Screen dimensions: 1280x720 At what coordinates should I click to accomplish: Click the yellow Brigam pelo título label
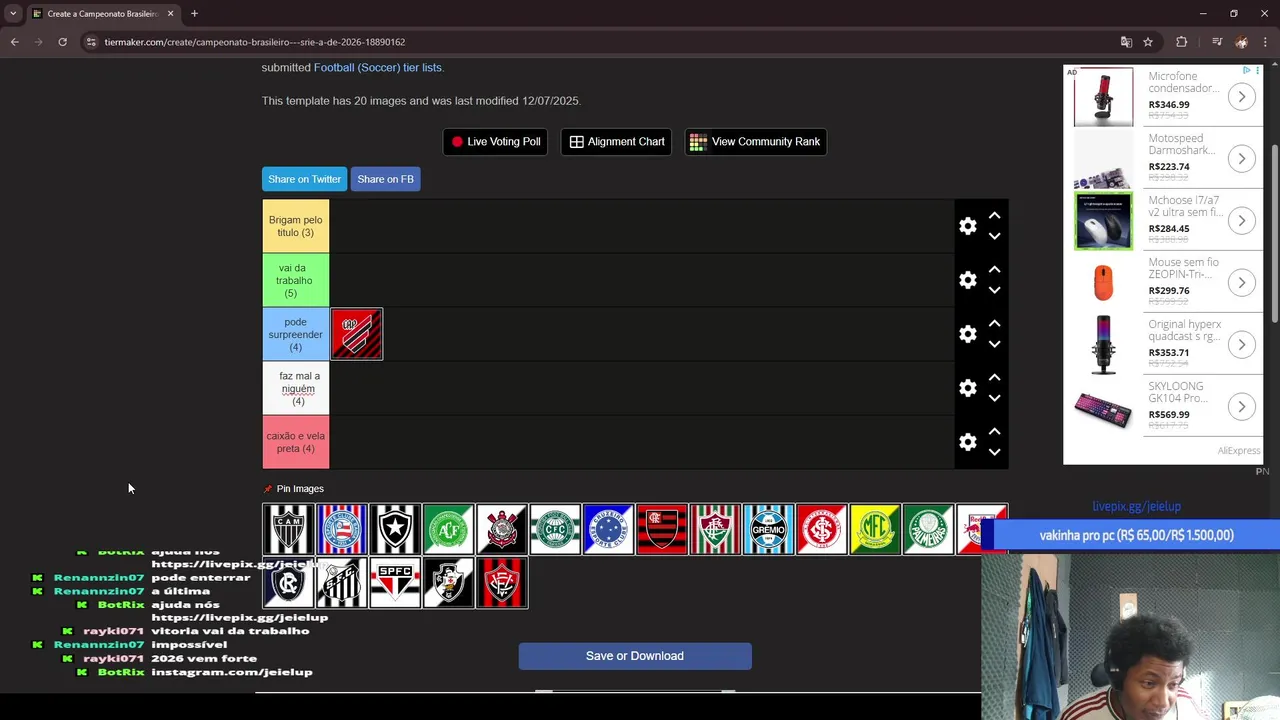[295, 226]
